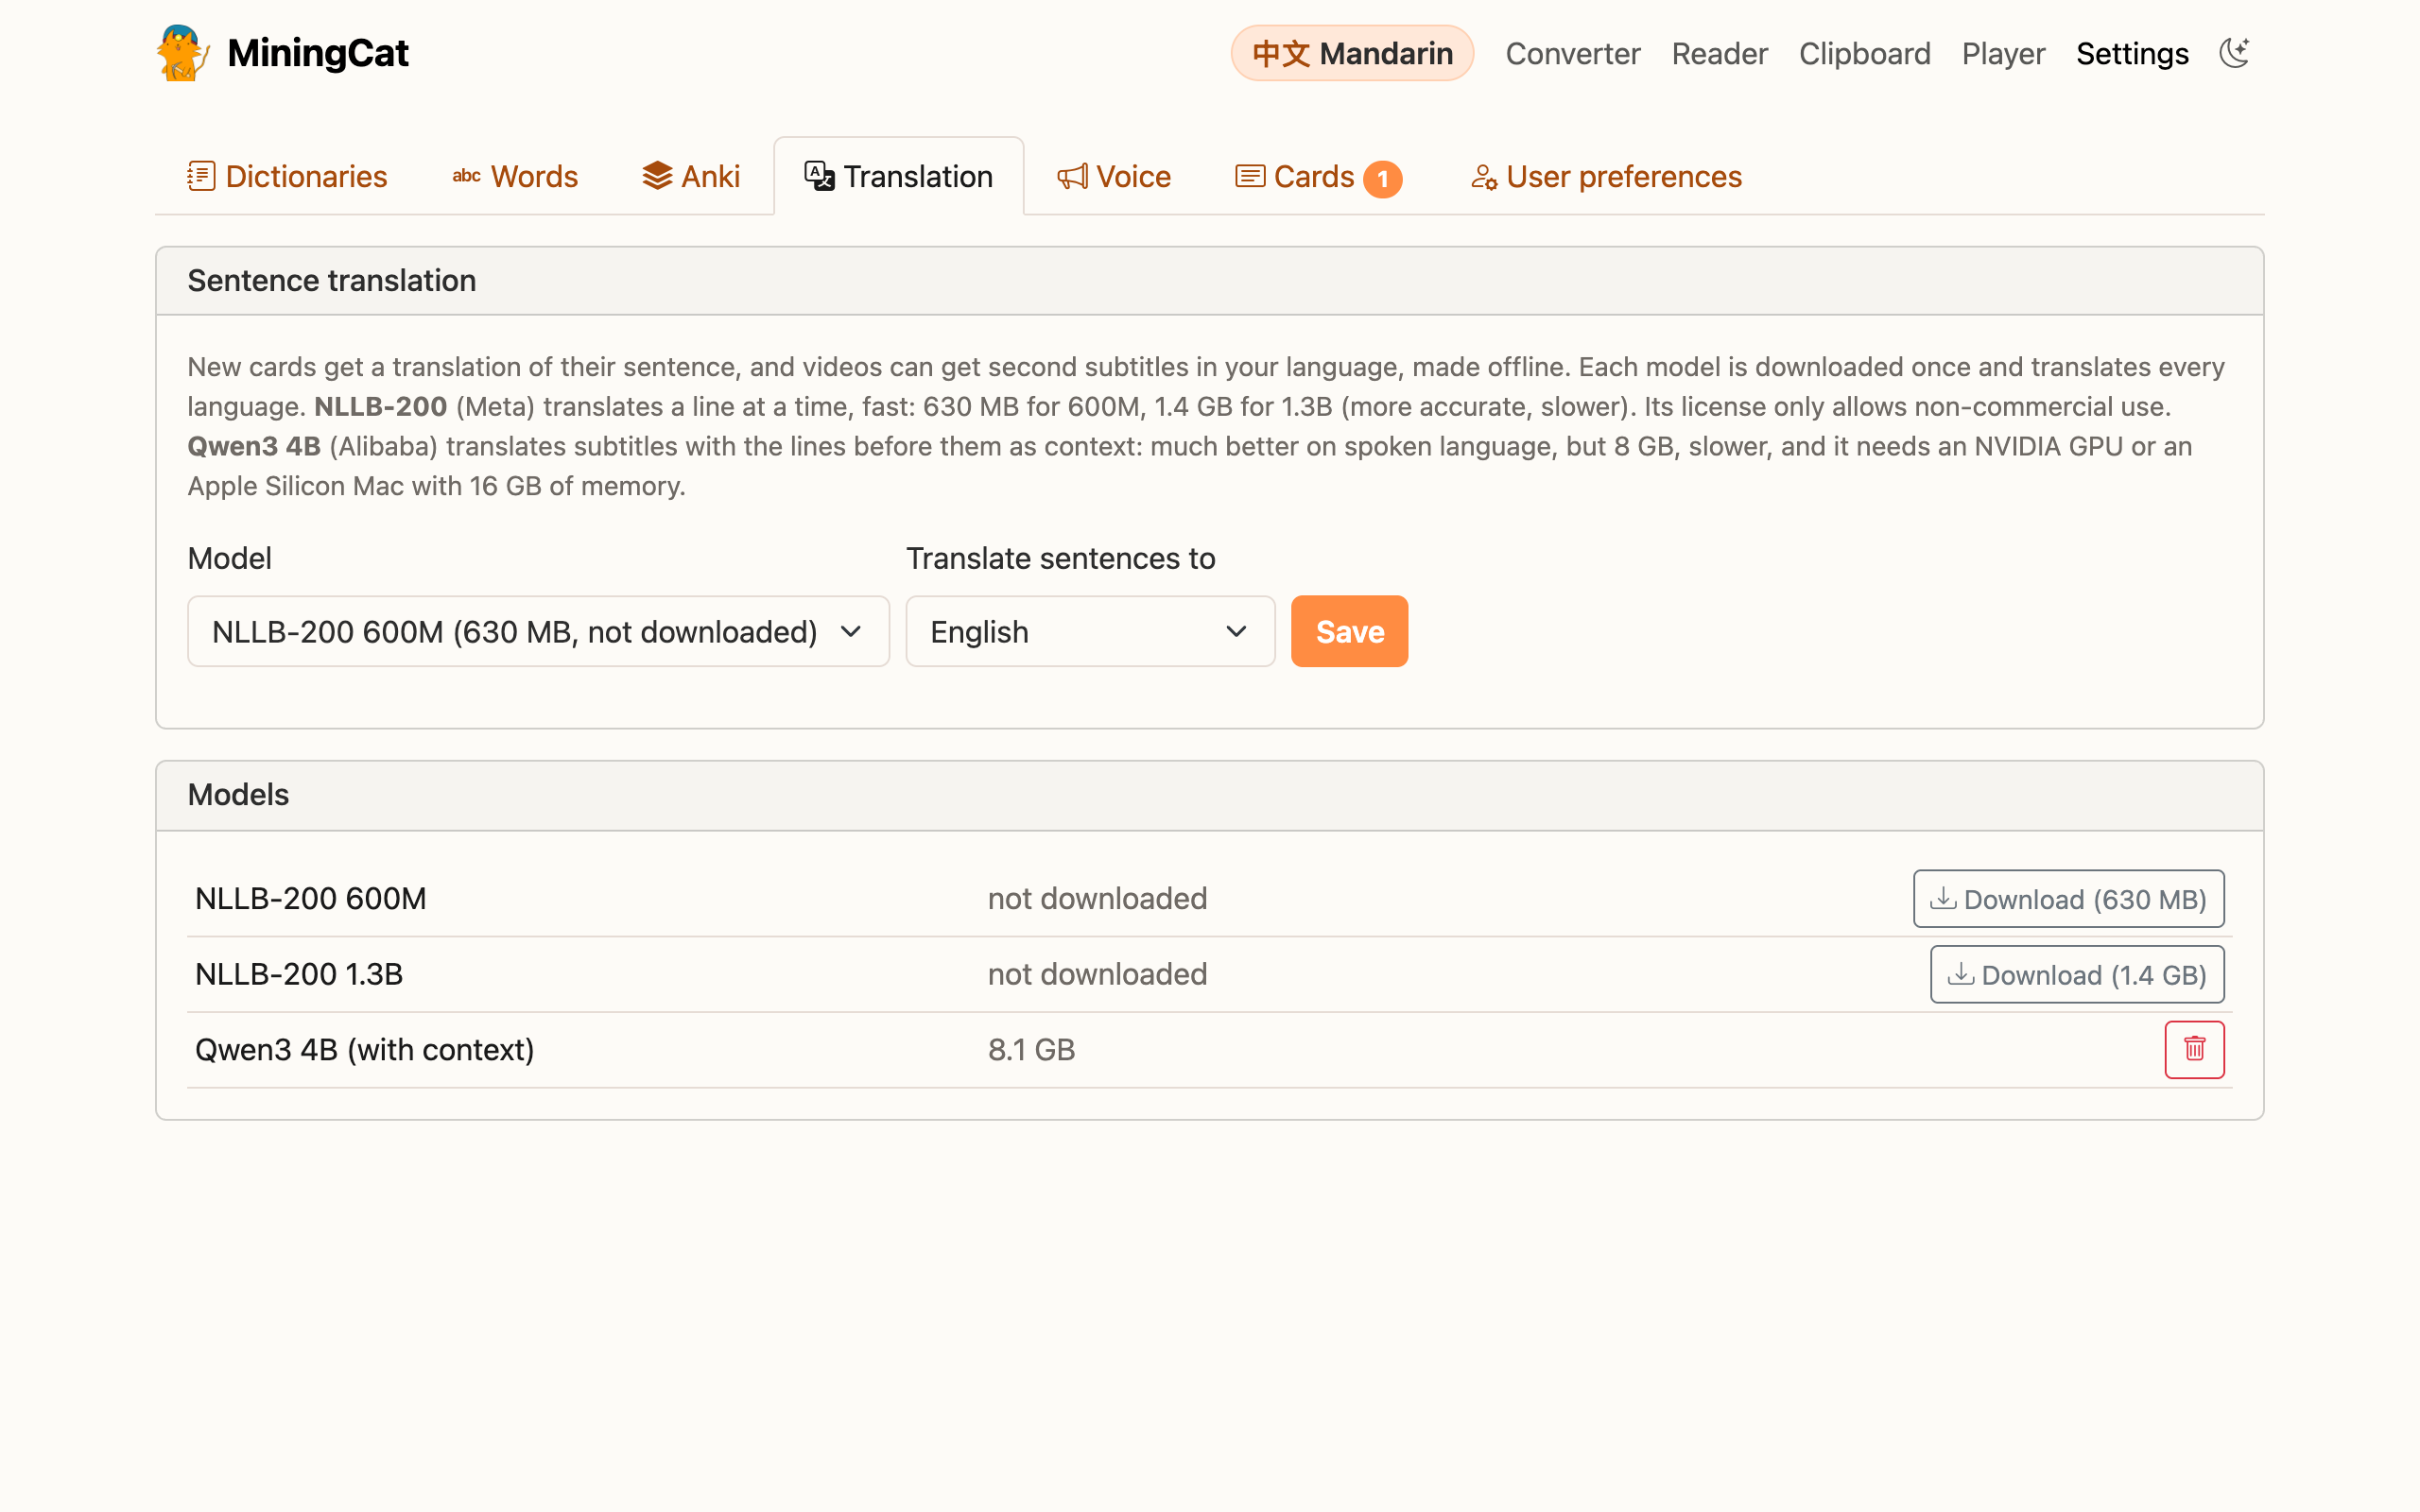Image resolution: width=2420 pixels, height=1512 pixels.
Task: Click the orange Save button
Action: pyautogui.click(x=1349, y=631)
